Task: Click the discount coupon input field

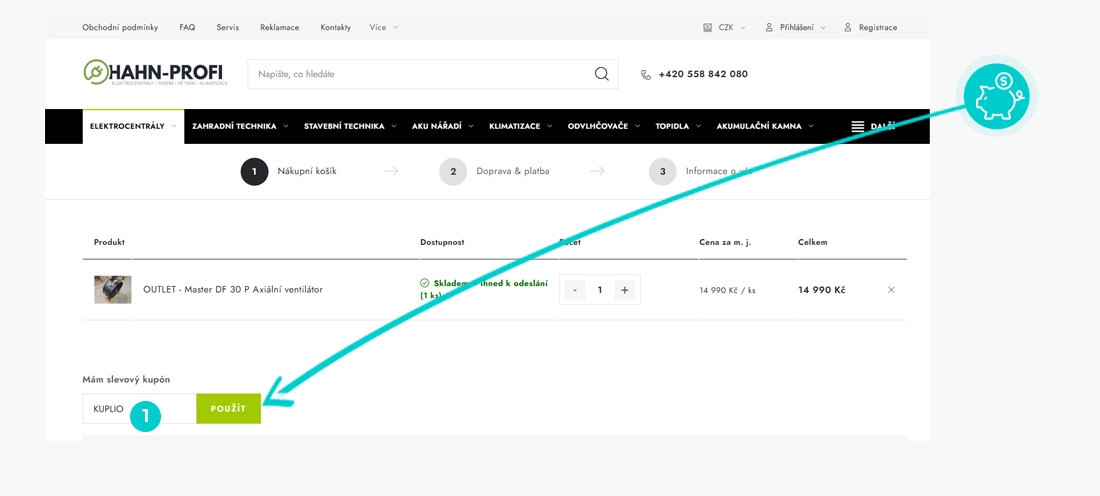Action: [x=139, y=408]
